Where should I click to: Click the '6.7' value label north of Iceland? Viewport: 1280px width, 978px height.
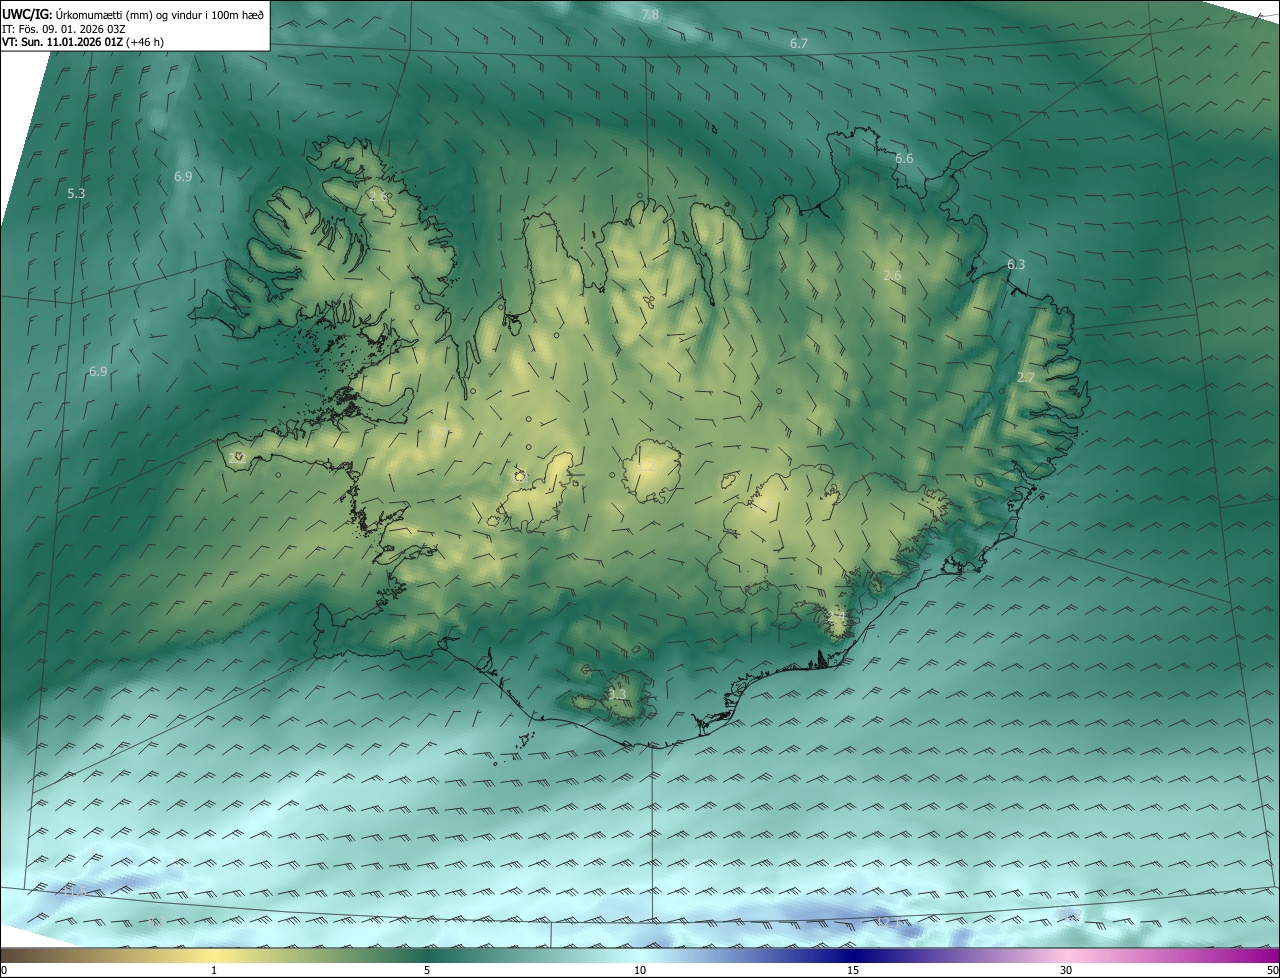pos(798,43)
